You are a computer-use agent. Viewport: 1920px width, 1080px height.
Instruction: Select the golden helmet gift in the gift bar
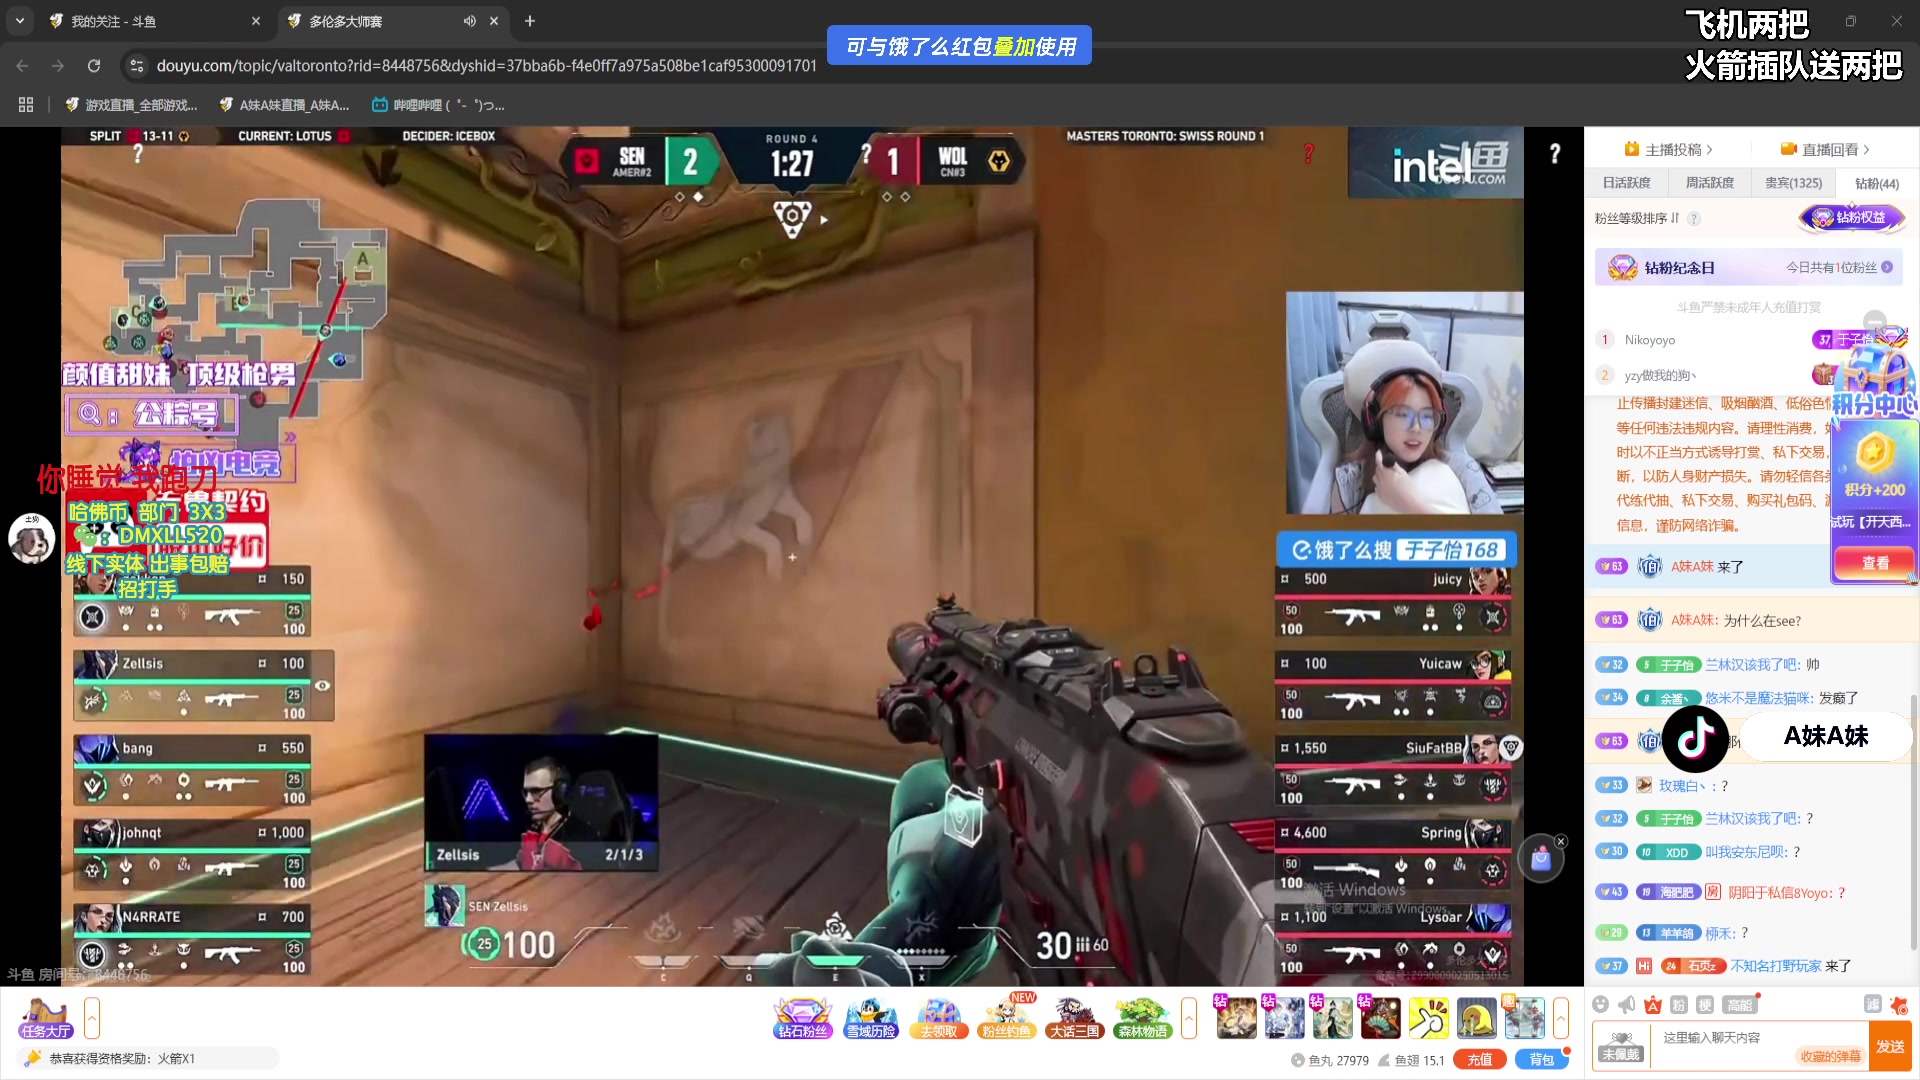click(x=1476, y=1018)
